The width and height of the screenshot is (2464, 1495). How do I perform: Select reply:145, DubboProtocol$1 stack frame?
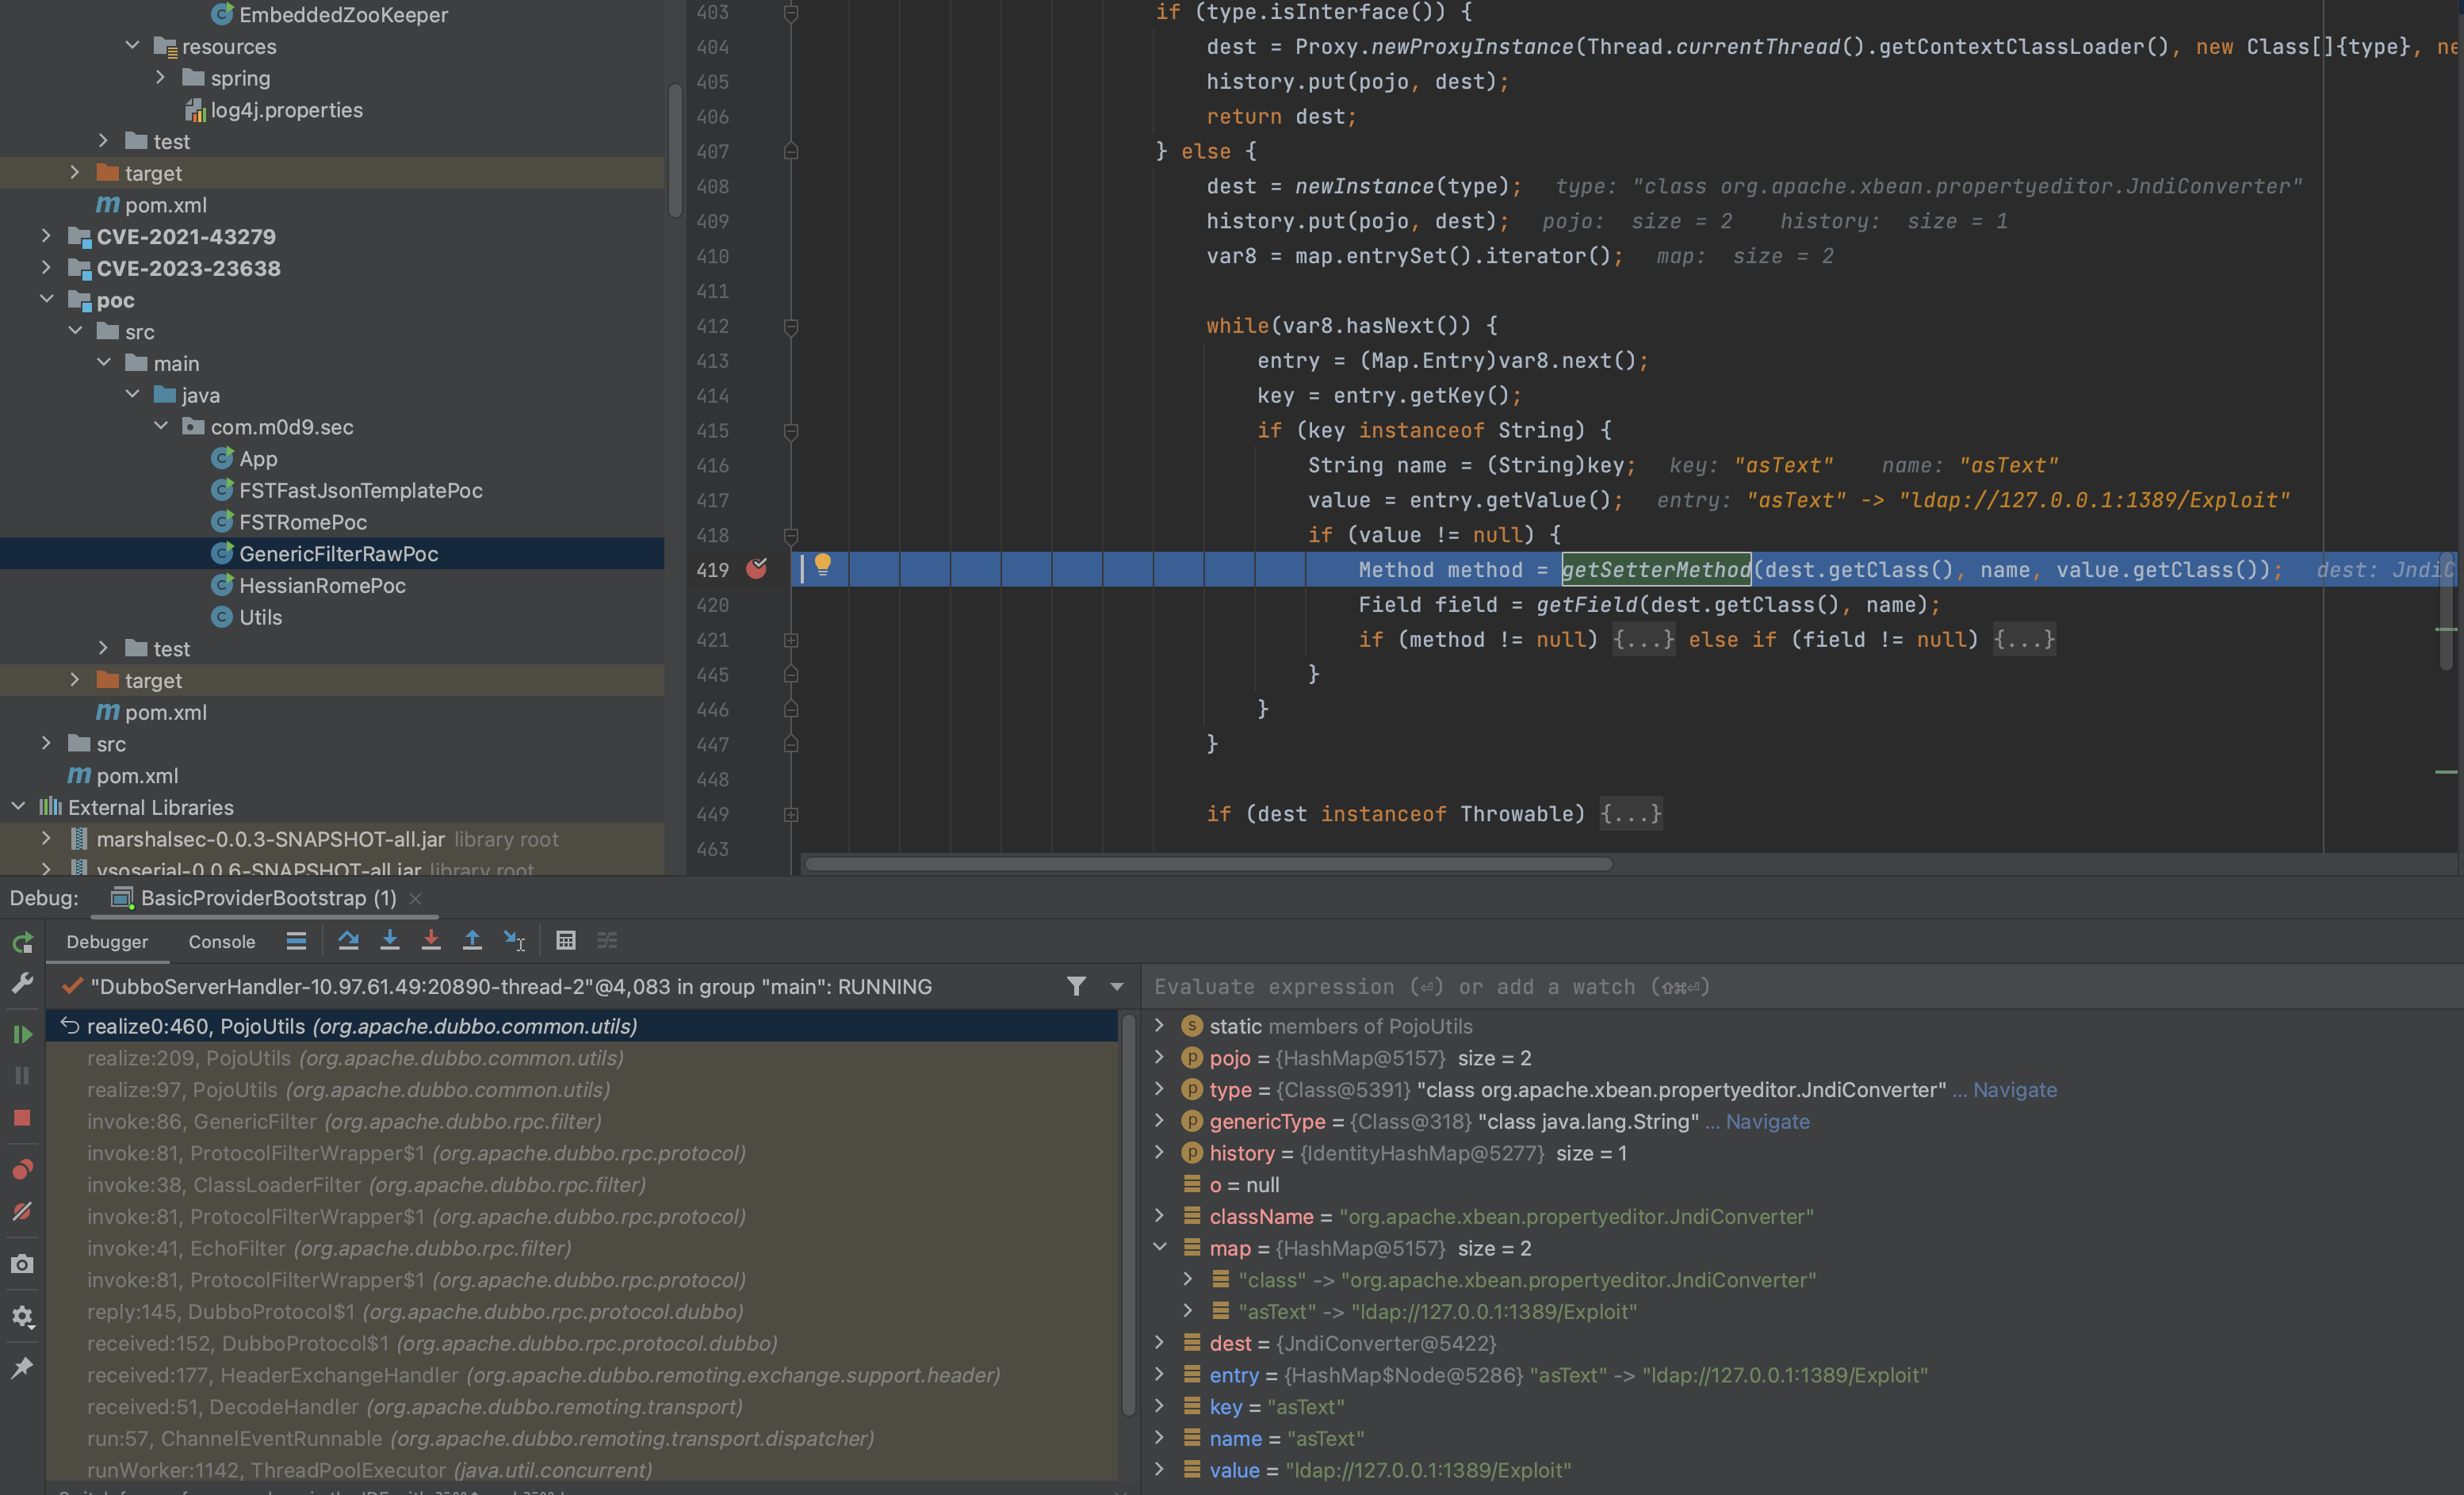click(415, 1311)
